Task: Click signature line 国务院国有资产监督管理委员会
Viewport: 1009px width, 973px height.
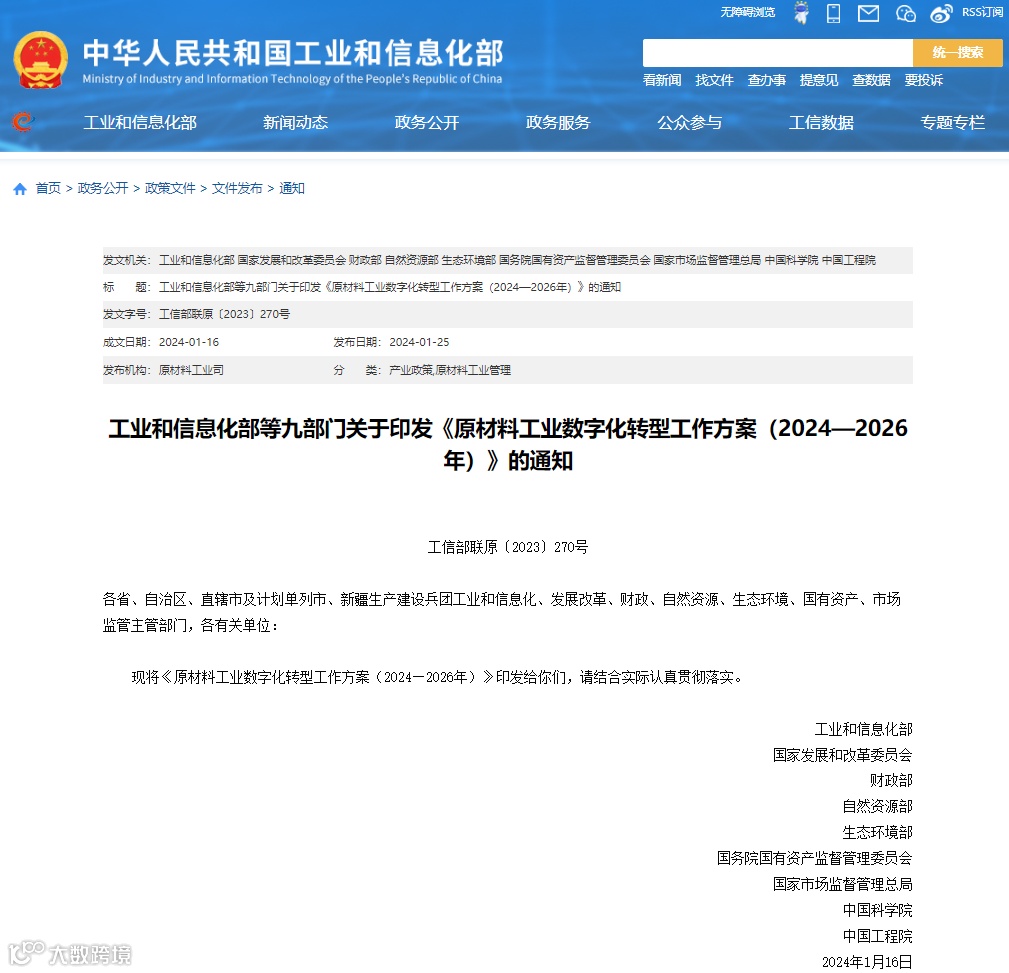Action: click(x=815, y=858)
